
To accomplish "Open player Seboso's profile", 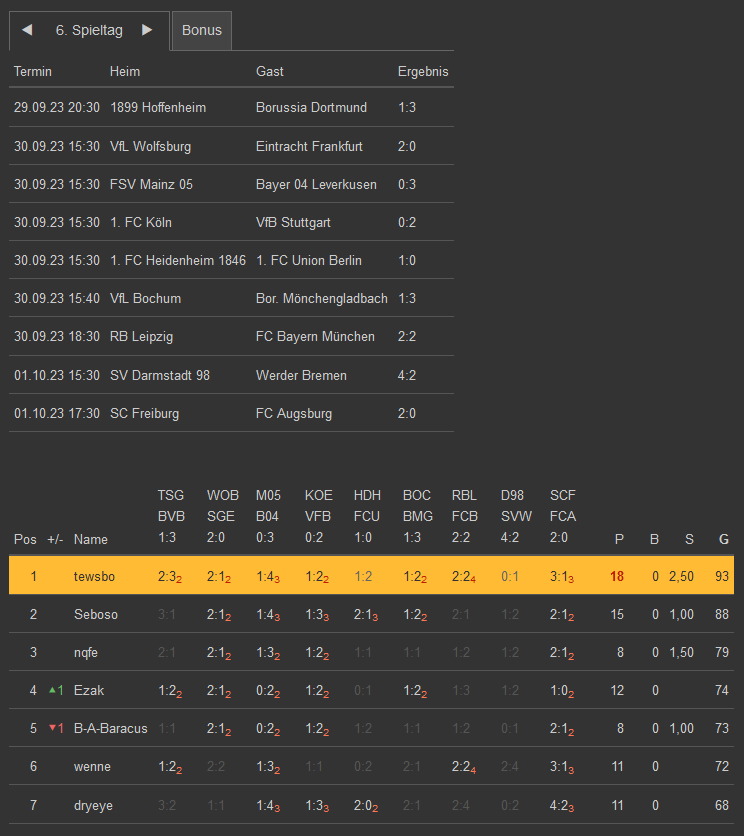I will pos(96,614).
